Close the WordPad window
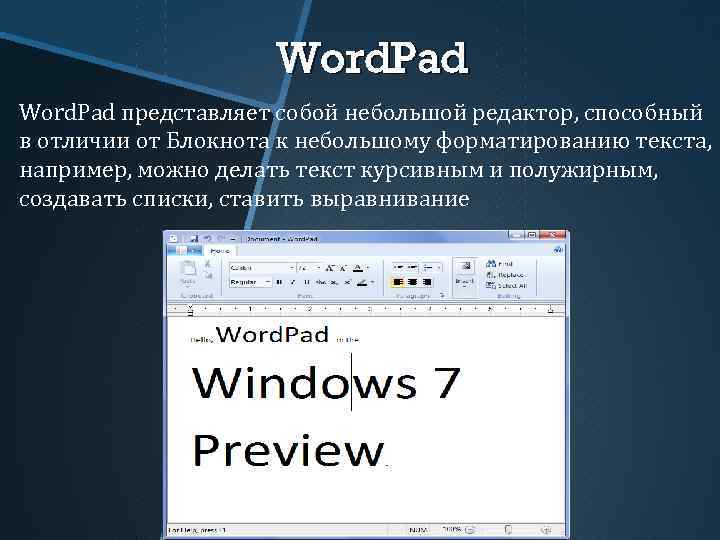 [x=552, y=235]
